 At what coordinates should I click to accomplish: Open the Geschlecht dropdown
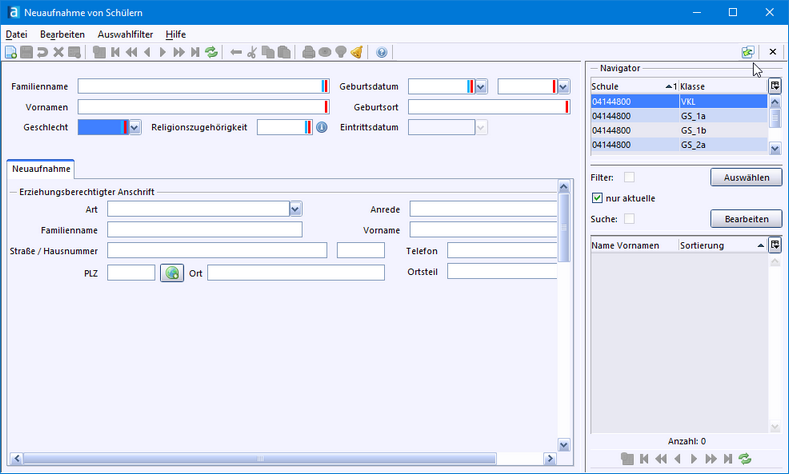click(x=135, y=128)
